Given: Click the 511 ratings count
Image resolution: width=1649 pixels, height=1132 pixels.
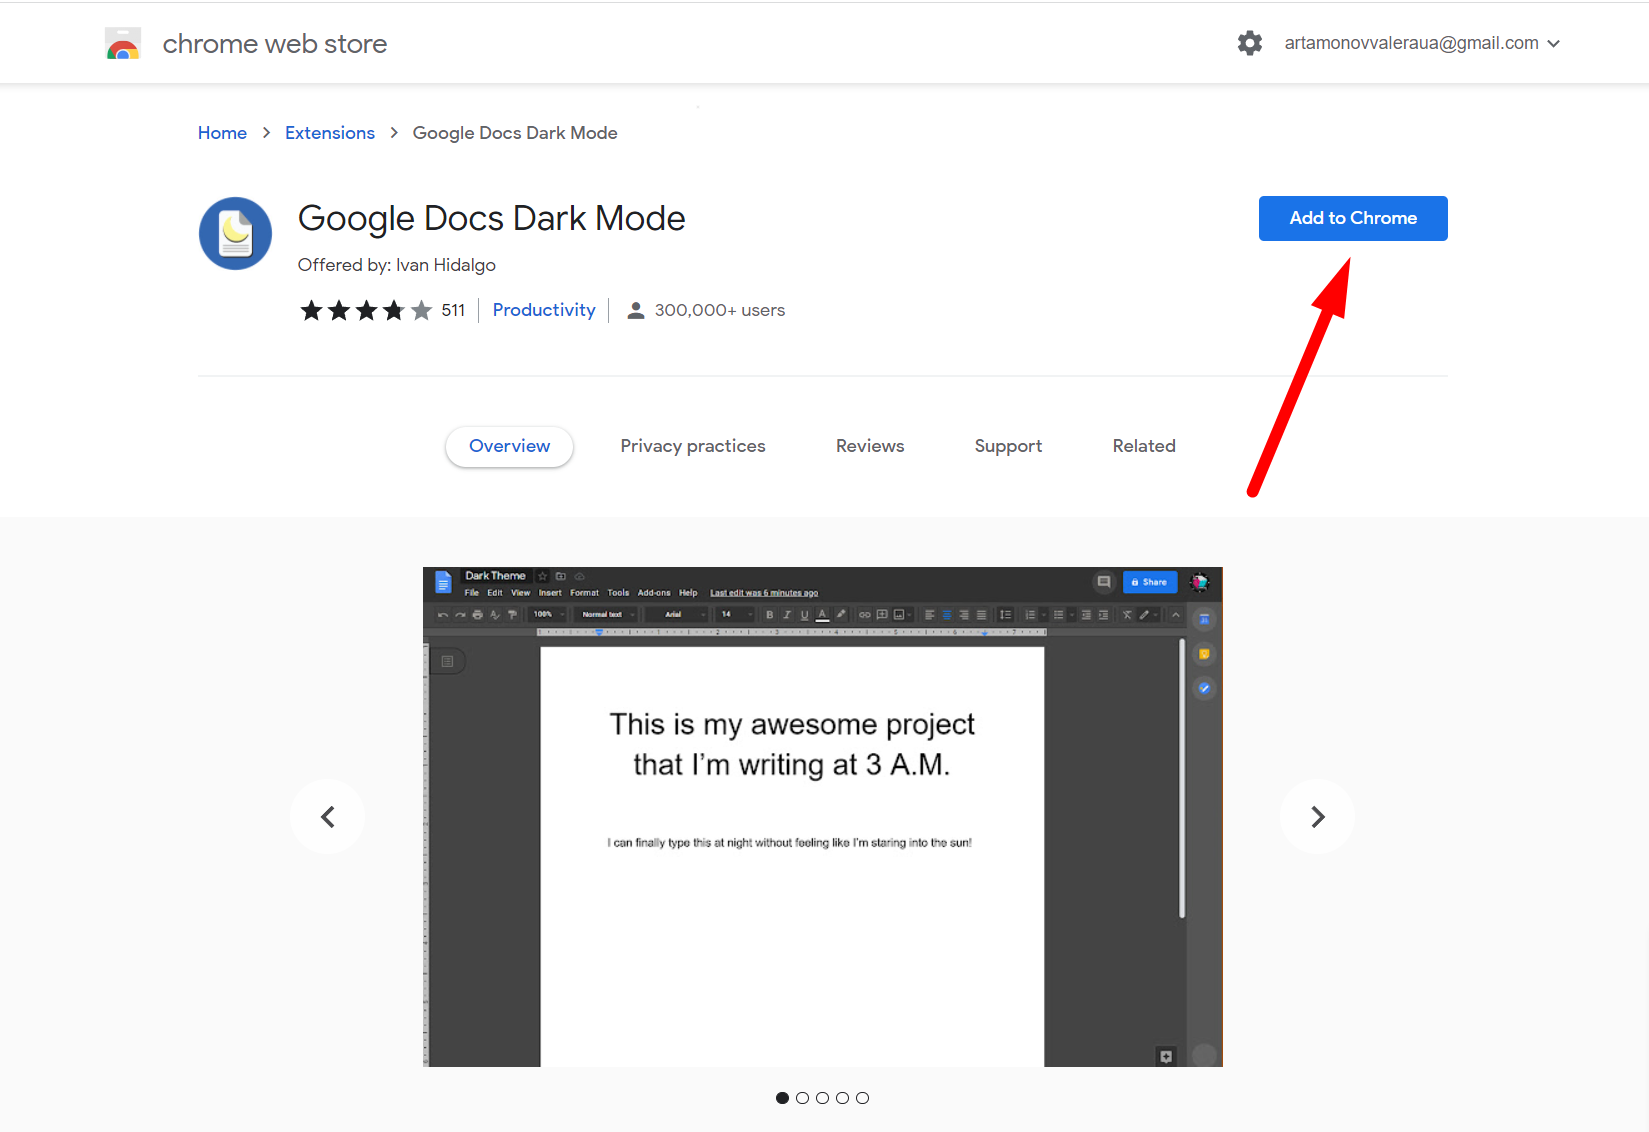Looking at the screenshot, I should [x=453, y=311].
